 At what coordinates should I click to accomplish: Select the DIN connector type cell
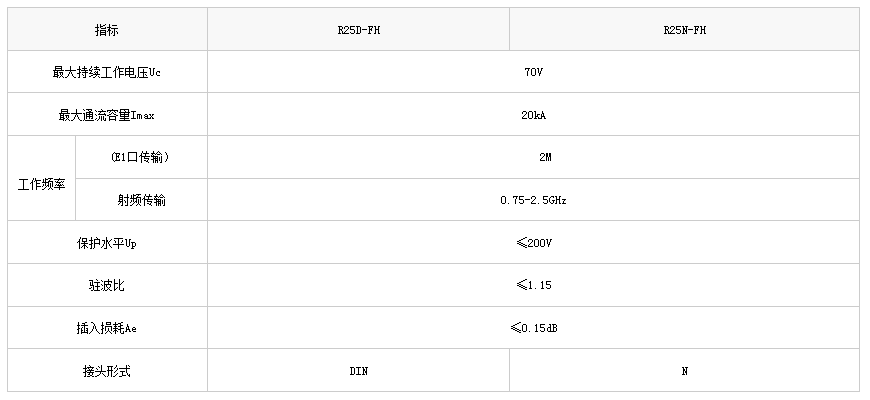[359, 371]
